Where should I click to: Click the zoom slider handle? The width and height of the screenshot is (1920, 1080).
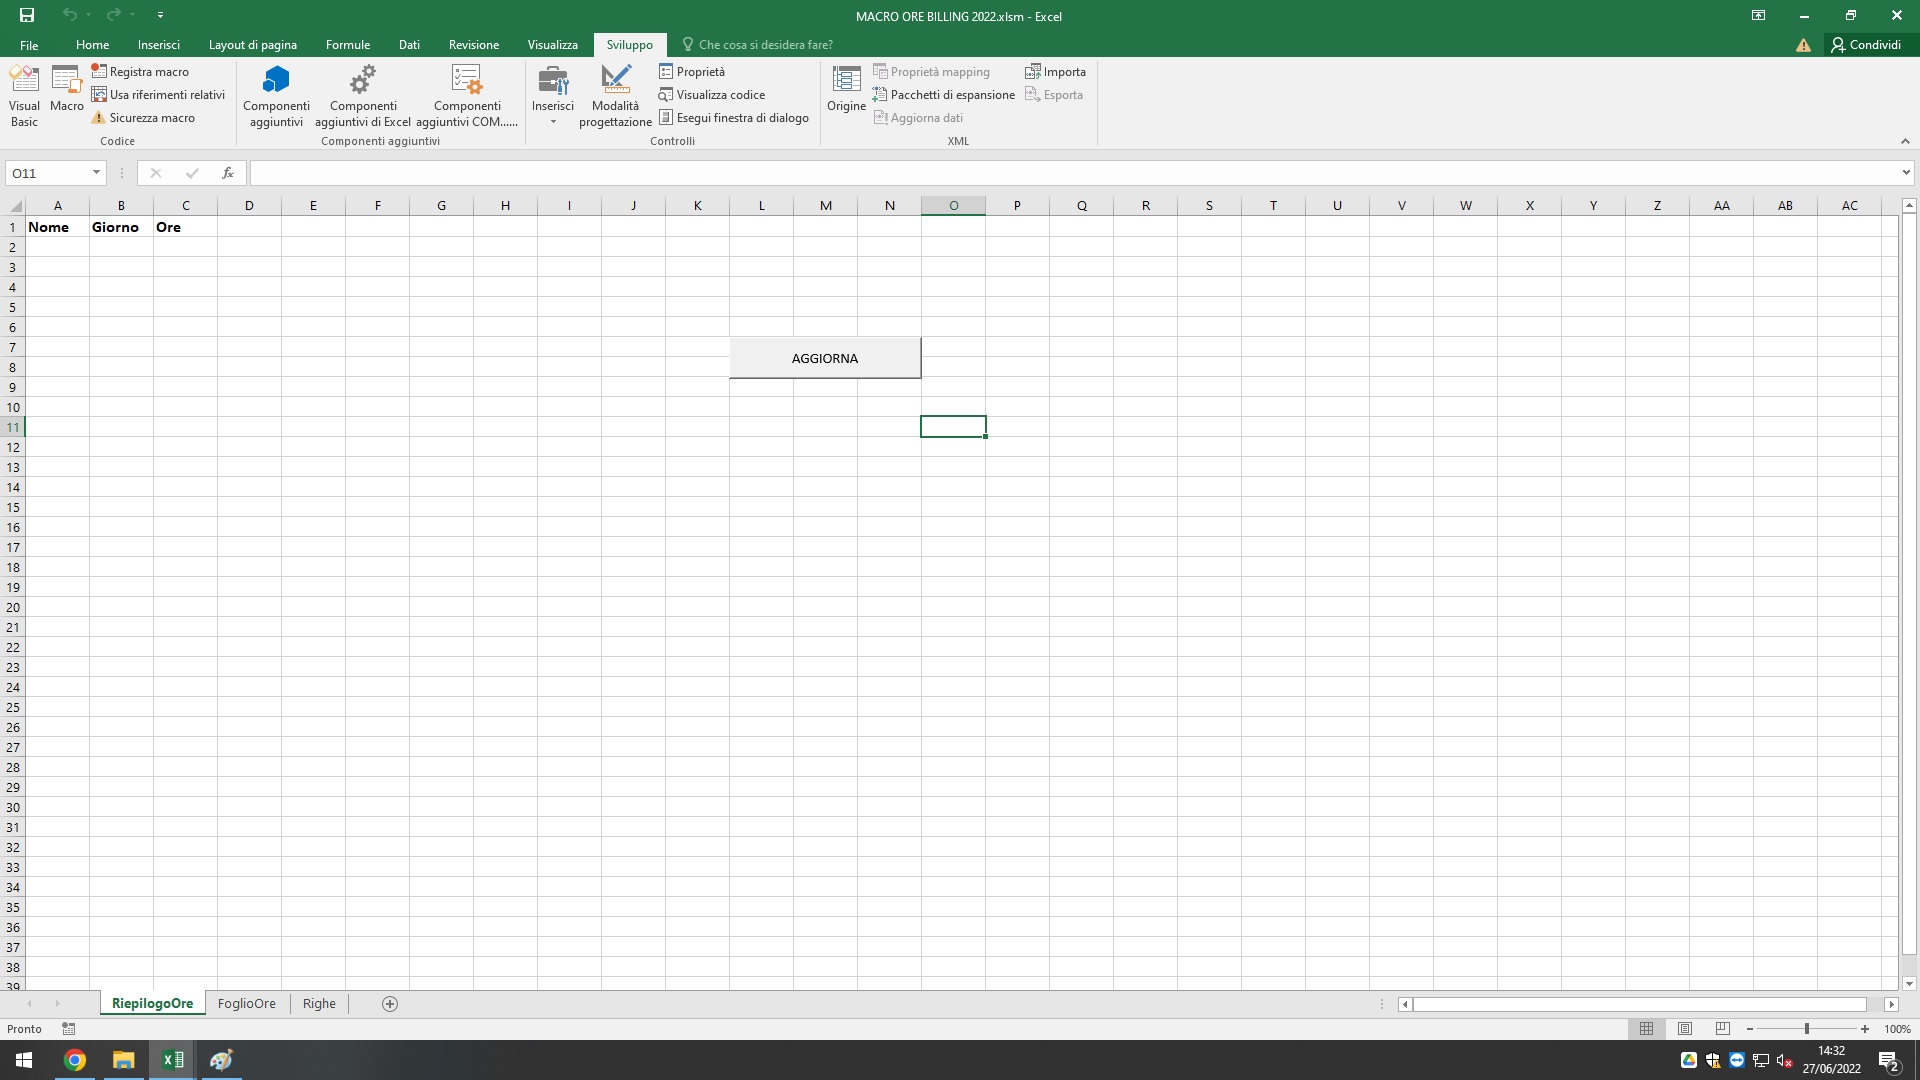[1807, 1029]
